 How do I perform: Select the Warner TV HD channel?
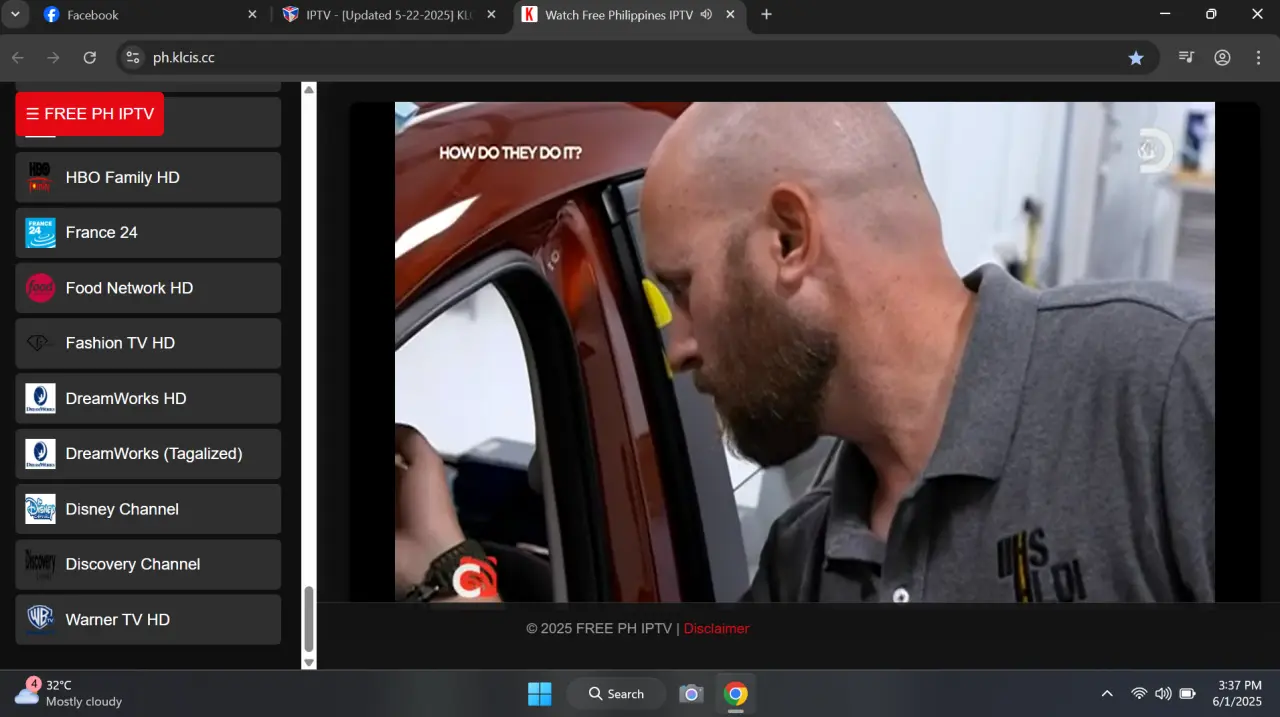pyautogui.click(x=148, y=620)
